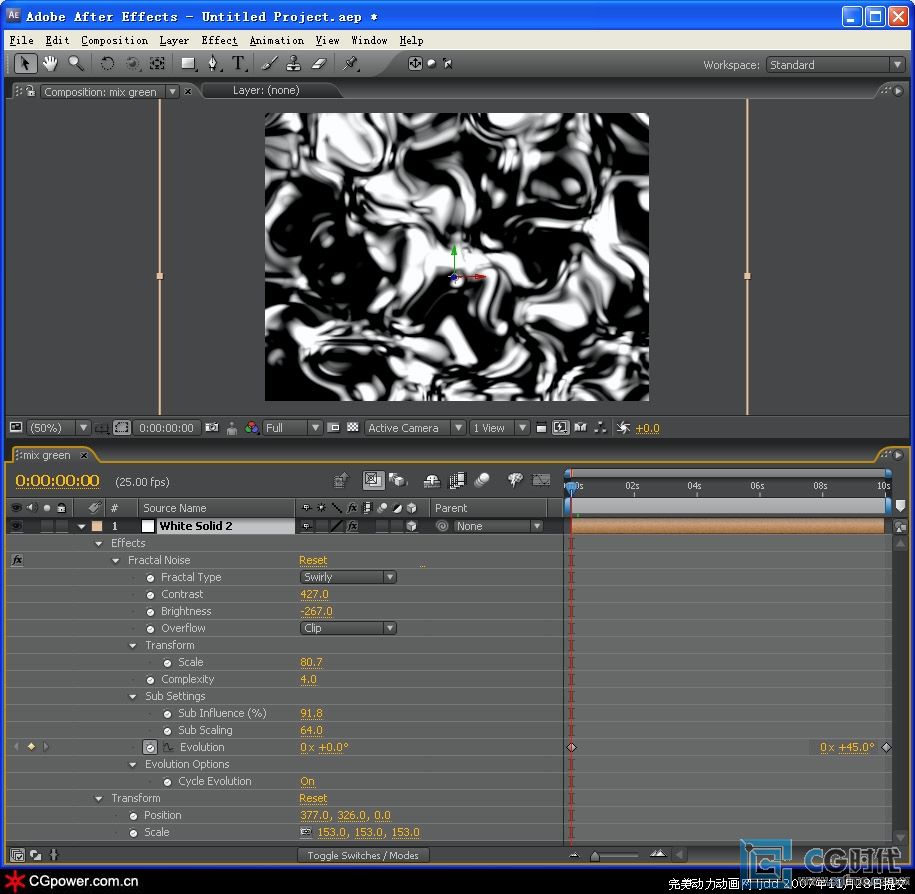Image resolution: width=915 pixels, height=894 pixels.
Task: Select the Hand tool
Action: (50, 64)
